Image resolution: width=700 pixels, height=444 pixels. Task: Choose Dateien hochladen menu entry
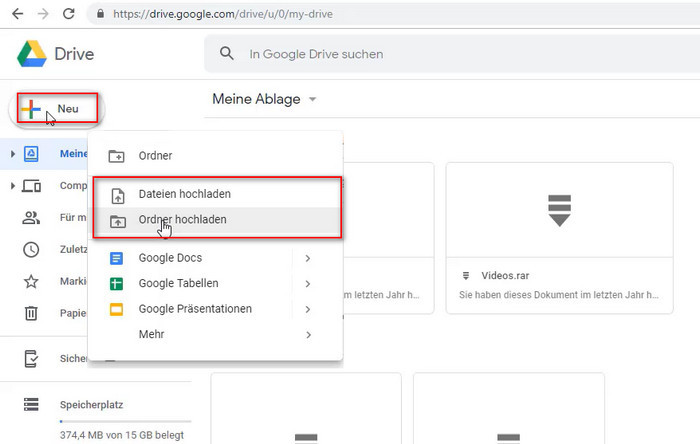pyautogui.click(x=215, y=194)
